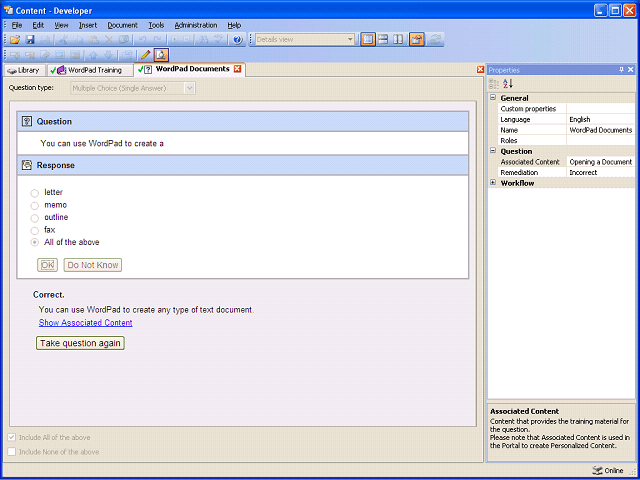The height and width of the screenshot is (480, 640).
Task: Click the Redo arrow icon
Action: pos(157,40)
